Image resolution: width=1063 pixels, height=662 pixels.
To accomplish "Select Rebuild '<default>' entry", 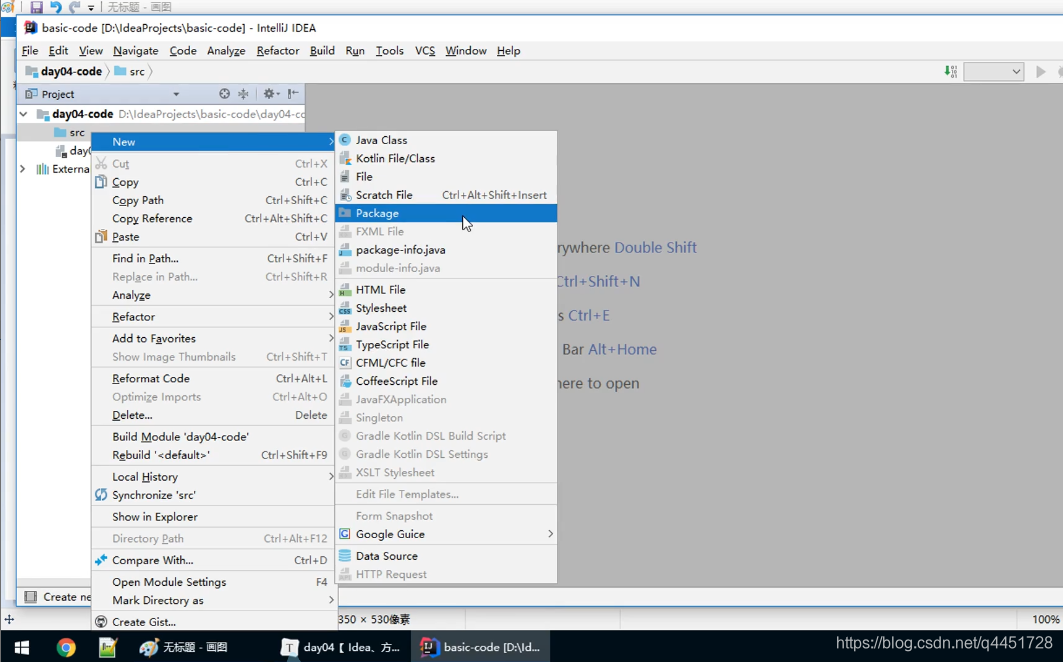I will [213, 456].
